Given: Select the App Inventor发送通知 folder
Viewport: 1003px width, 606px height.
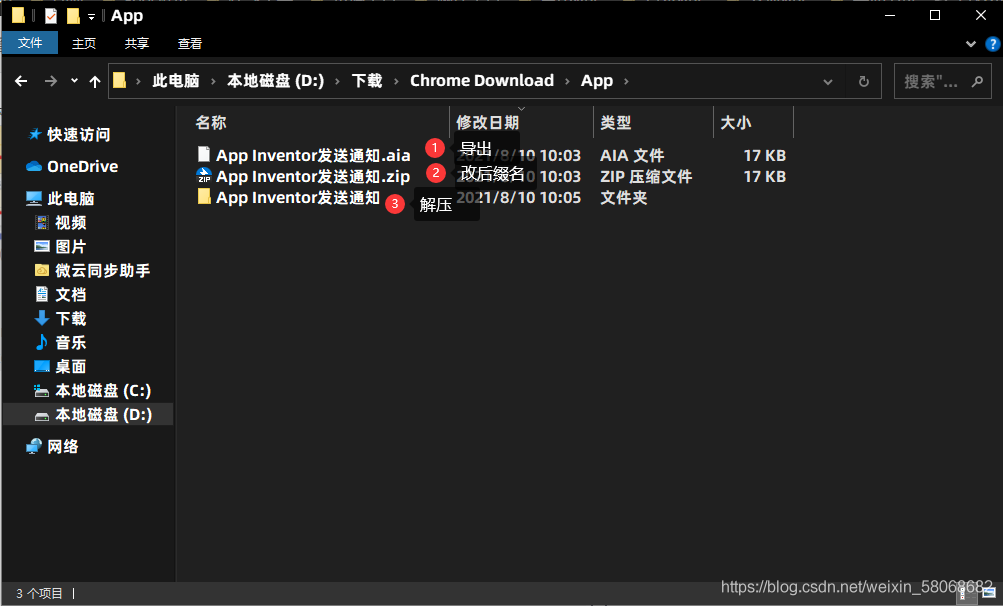Looking at the screenshot, I should pyautogui.click(x=298, y=198).
